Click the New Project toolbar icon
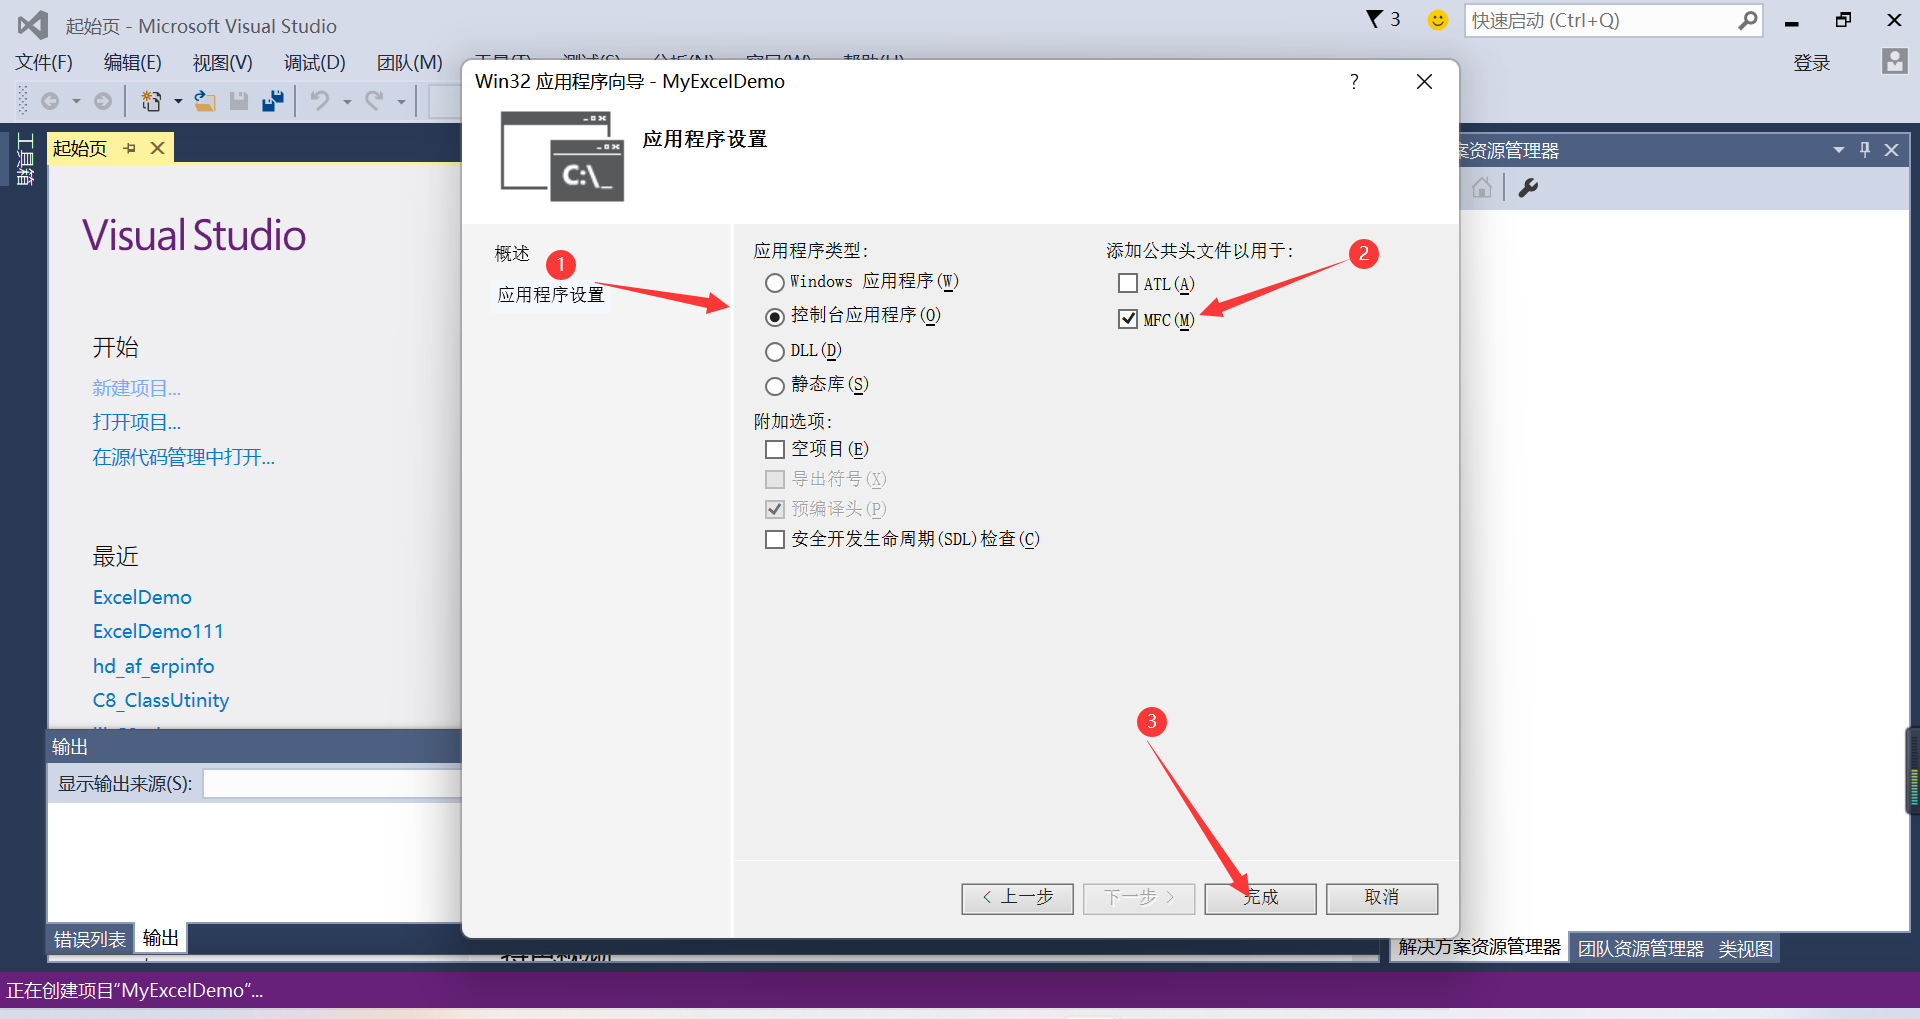This screenshot has width=1920, height=1019. pos(152,101)
